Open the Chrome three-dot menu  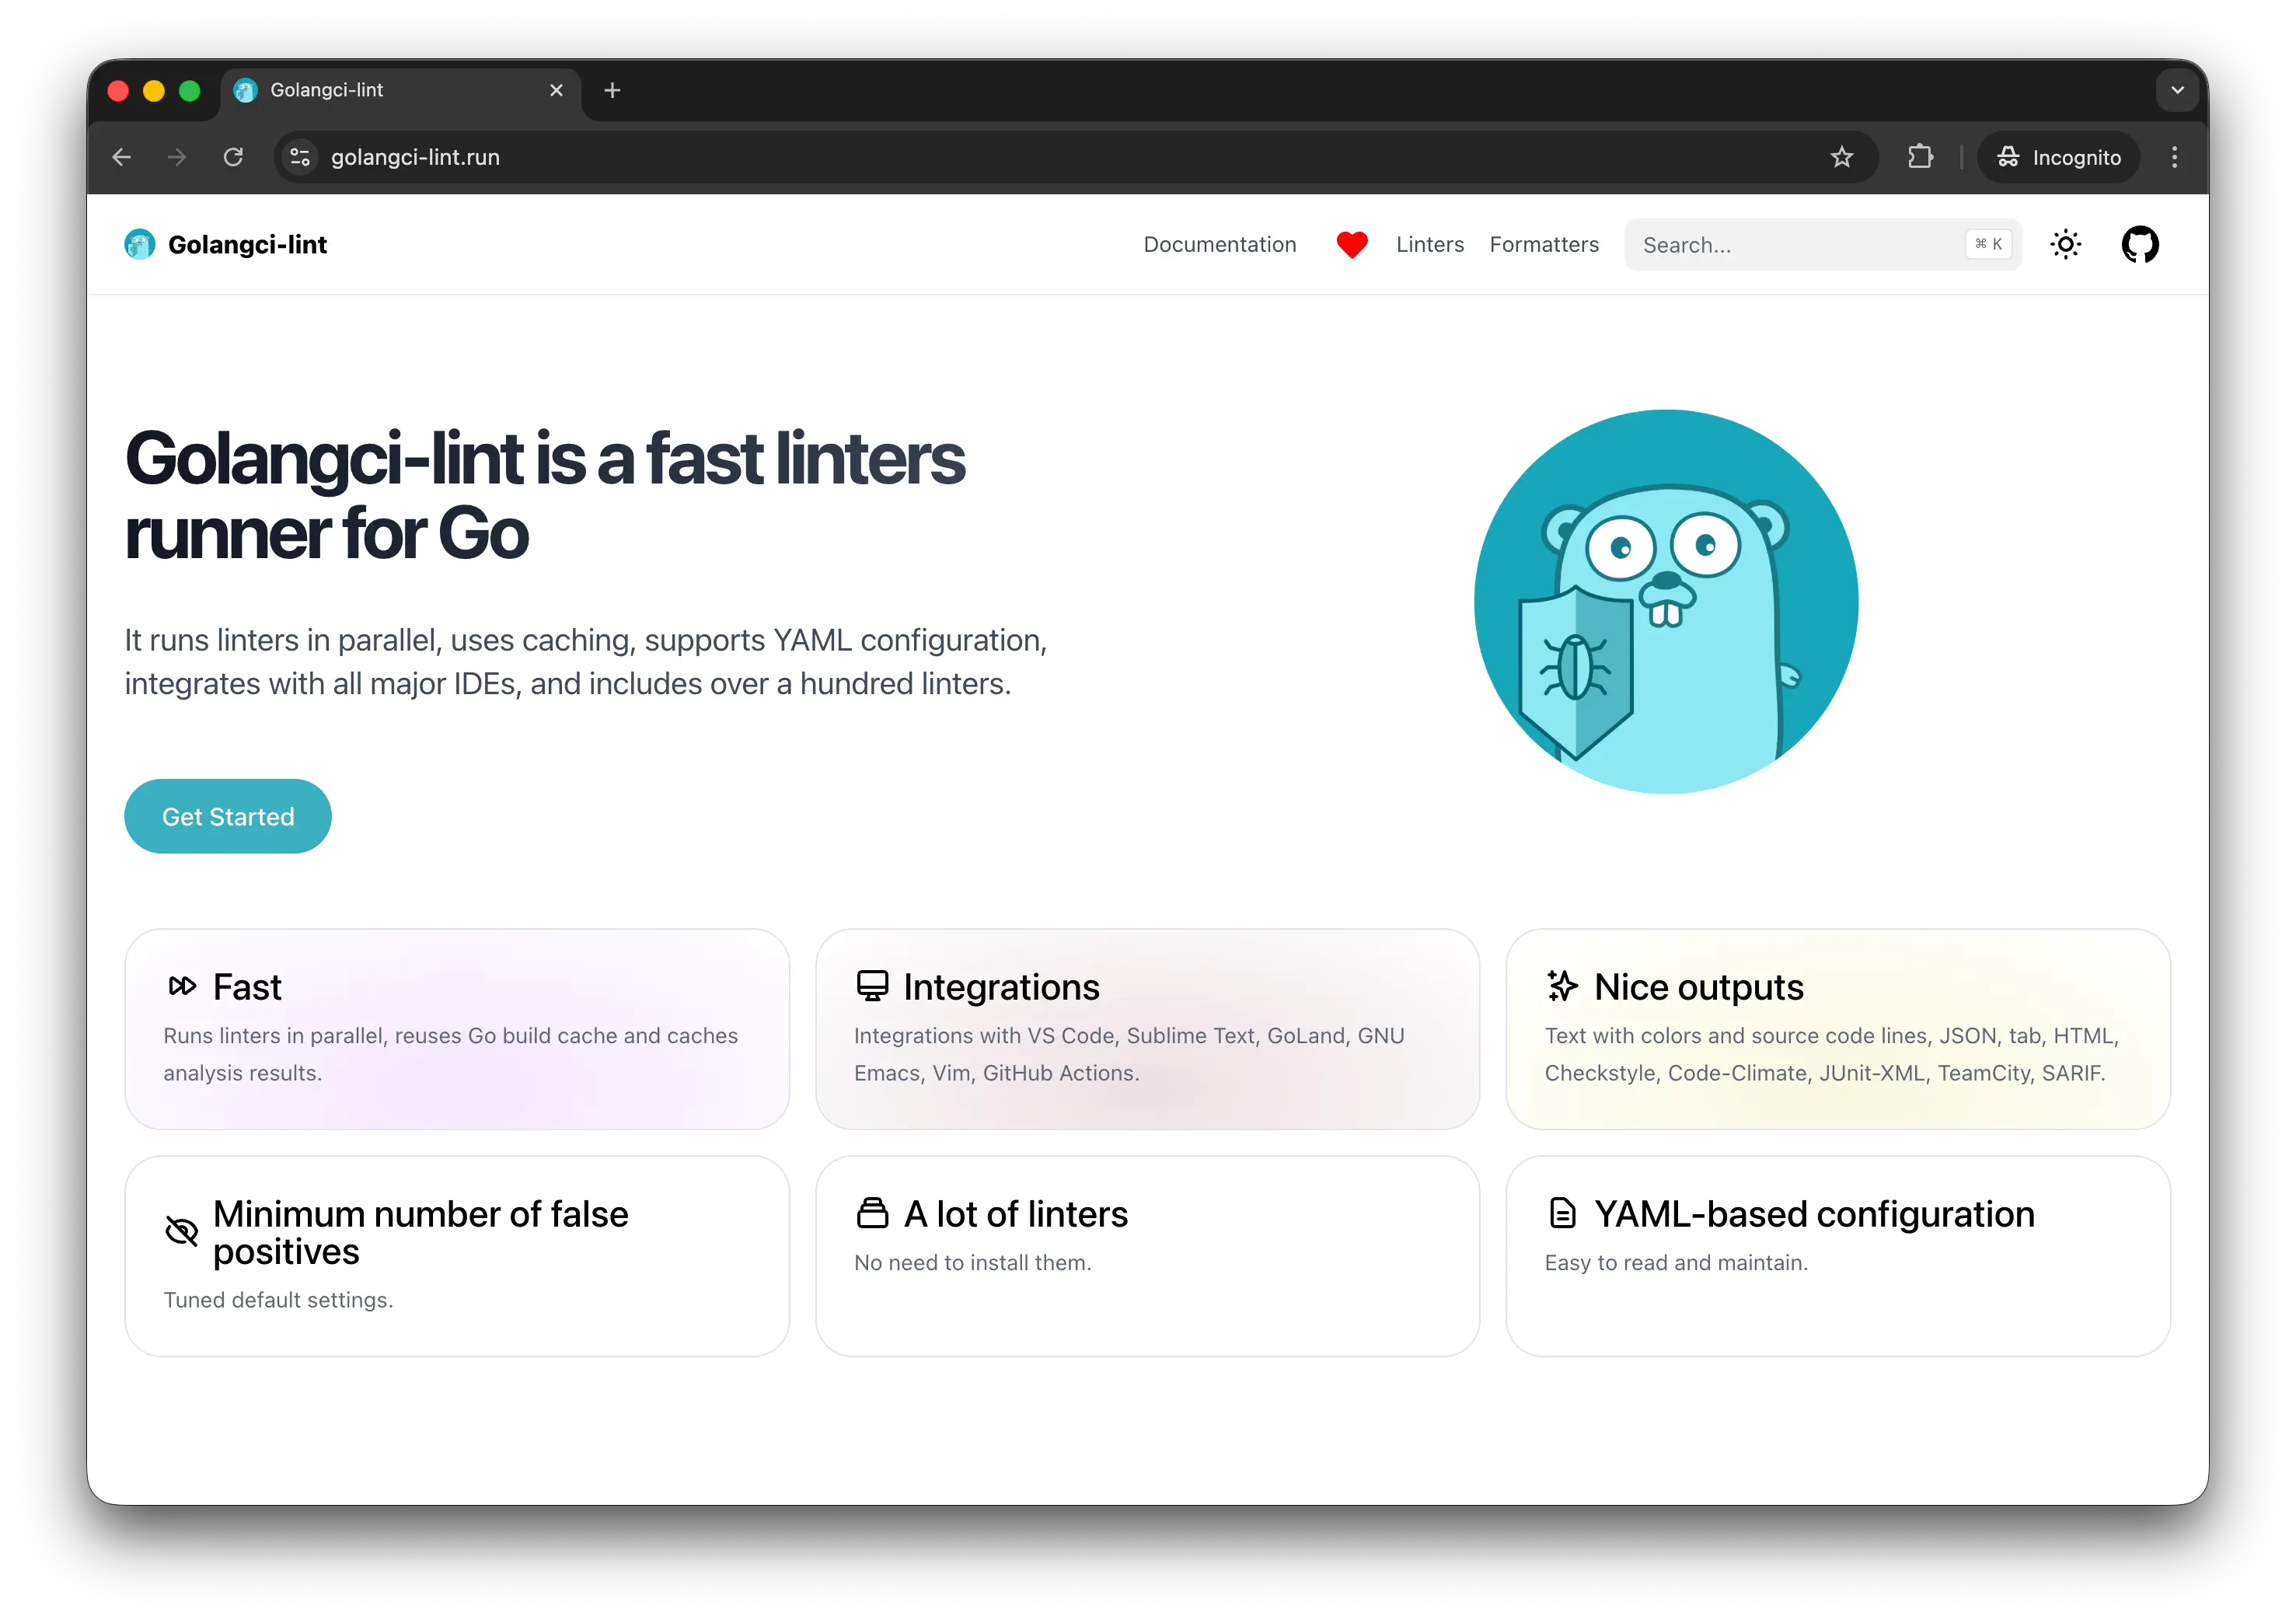point(2174,157)
